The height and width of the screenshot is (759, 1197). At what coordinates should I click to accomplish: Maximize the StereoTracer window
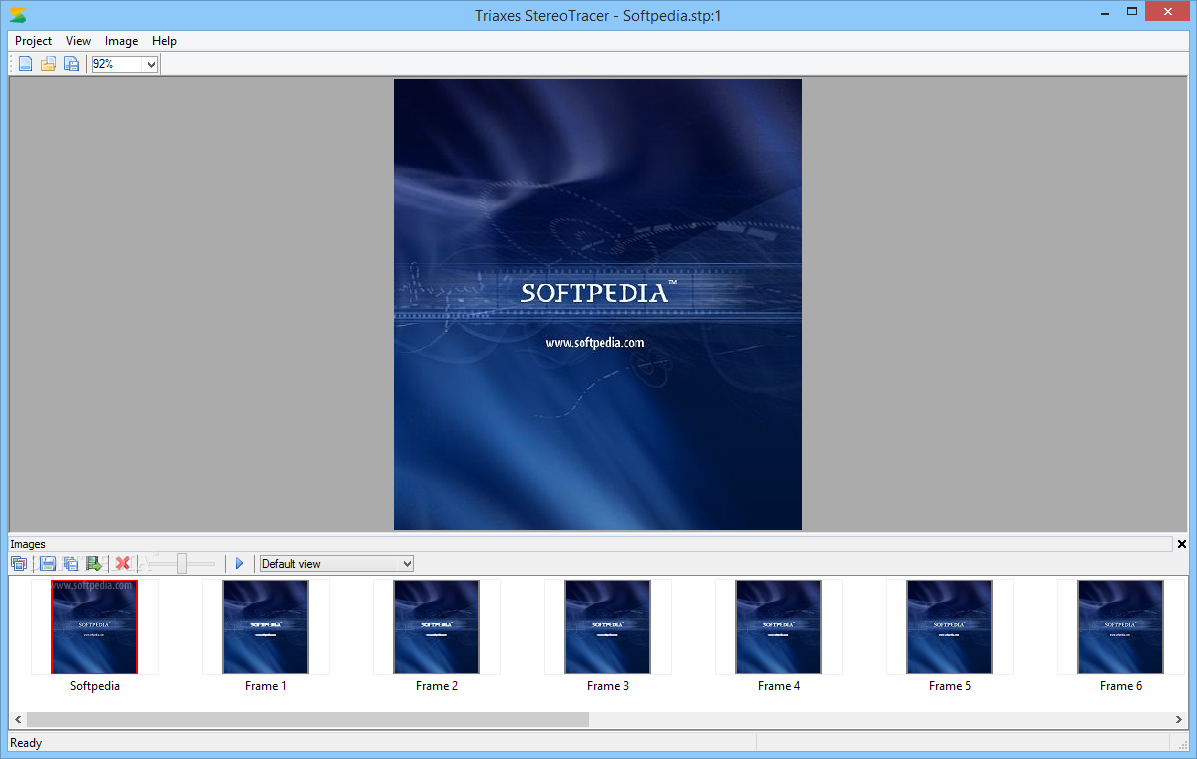coord(1132,12)
